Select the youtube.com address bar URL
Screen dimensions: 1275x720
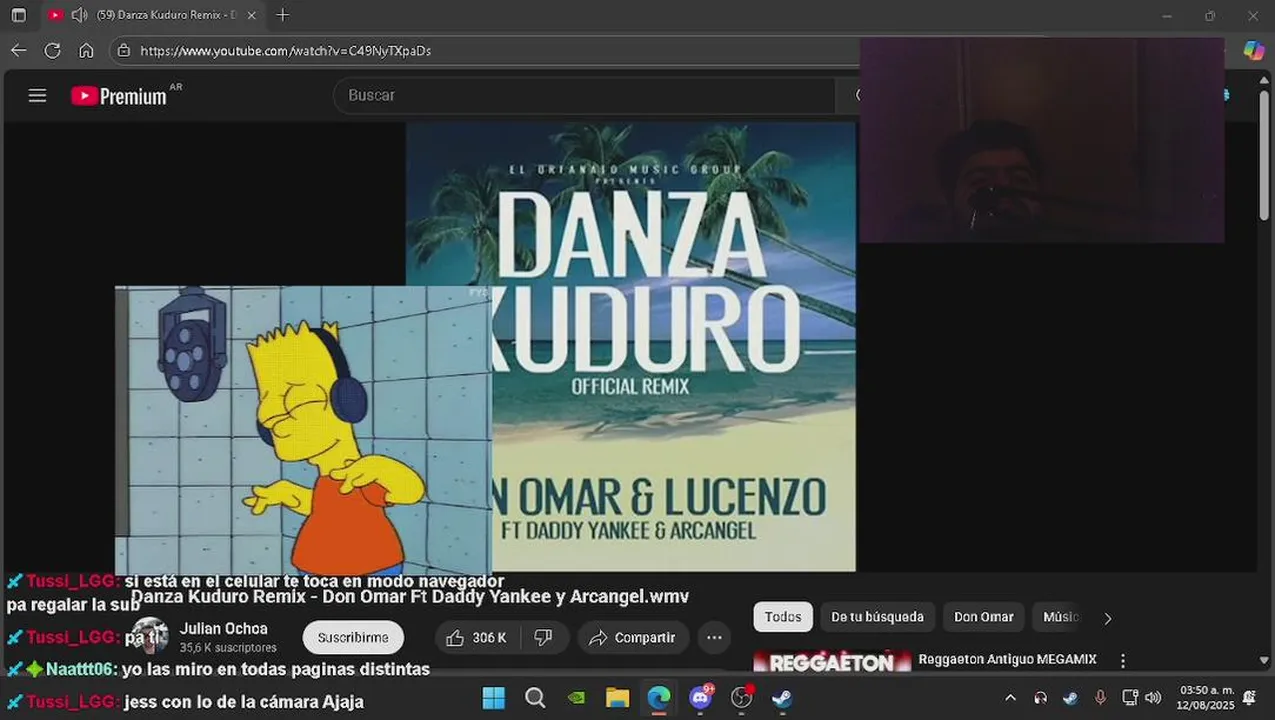click(285, 50)
